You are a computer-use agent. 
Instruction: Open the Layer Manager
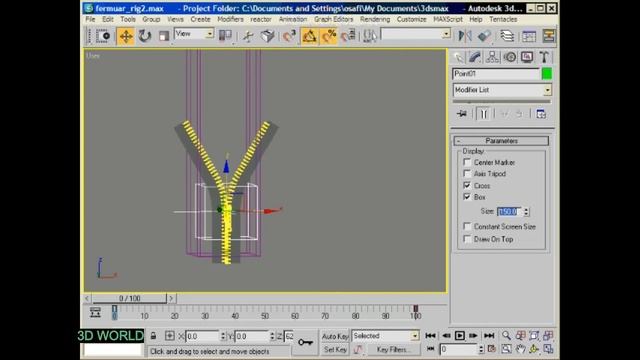pyautogui.click(x=507, y=36)
